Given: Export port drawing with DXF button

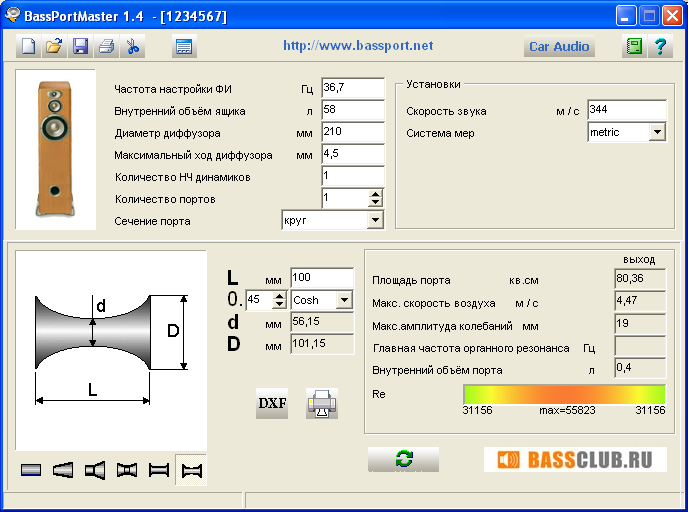Looking at the screenshot, I should click(272, 403).
